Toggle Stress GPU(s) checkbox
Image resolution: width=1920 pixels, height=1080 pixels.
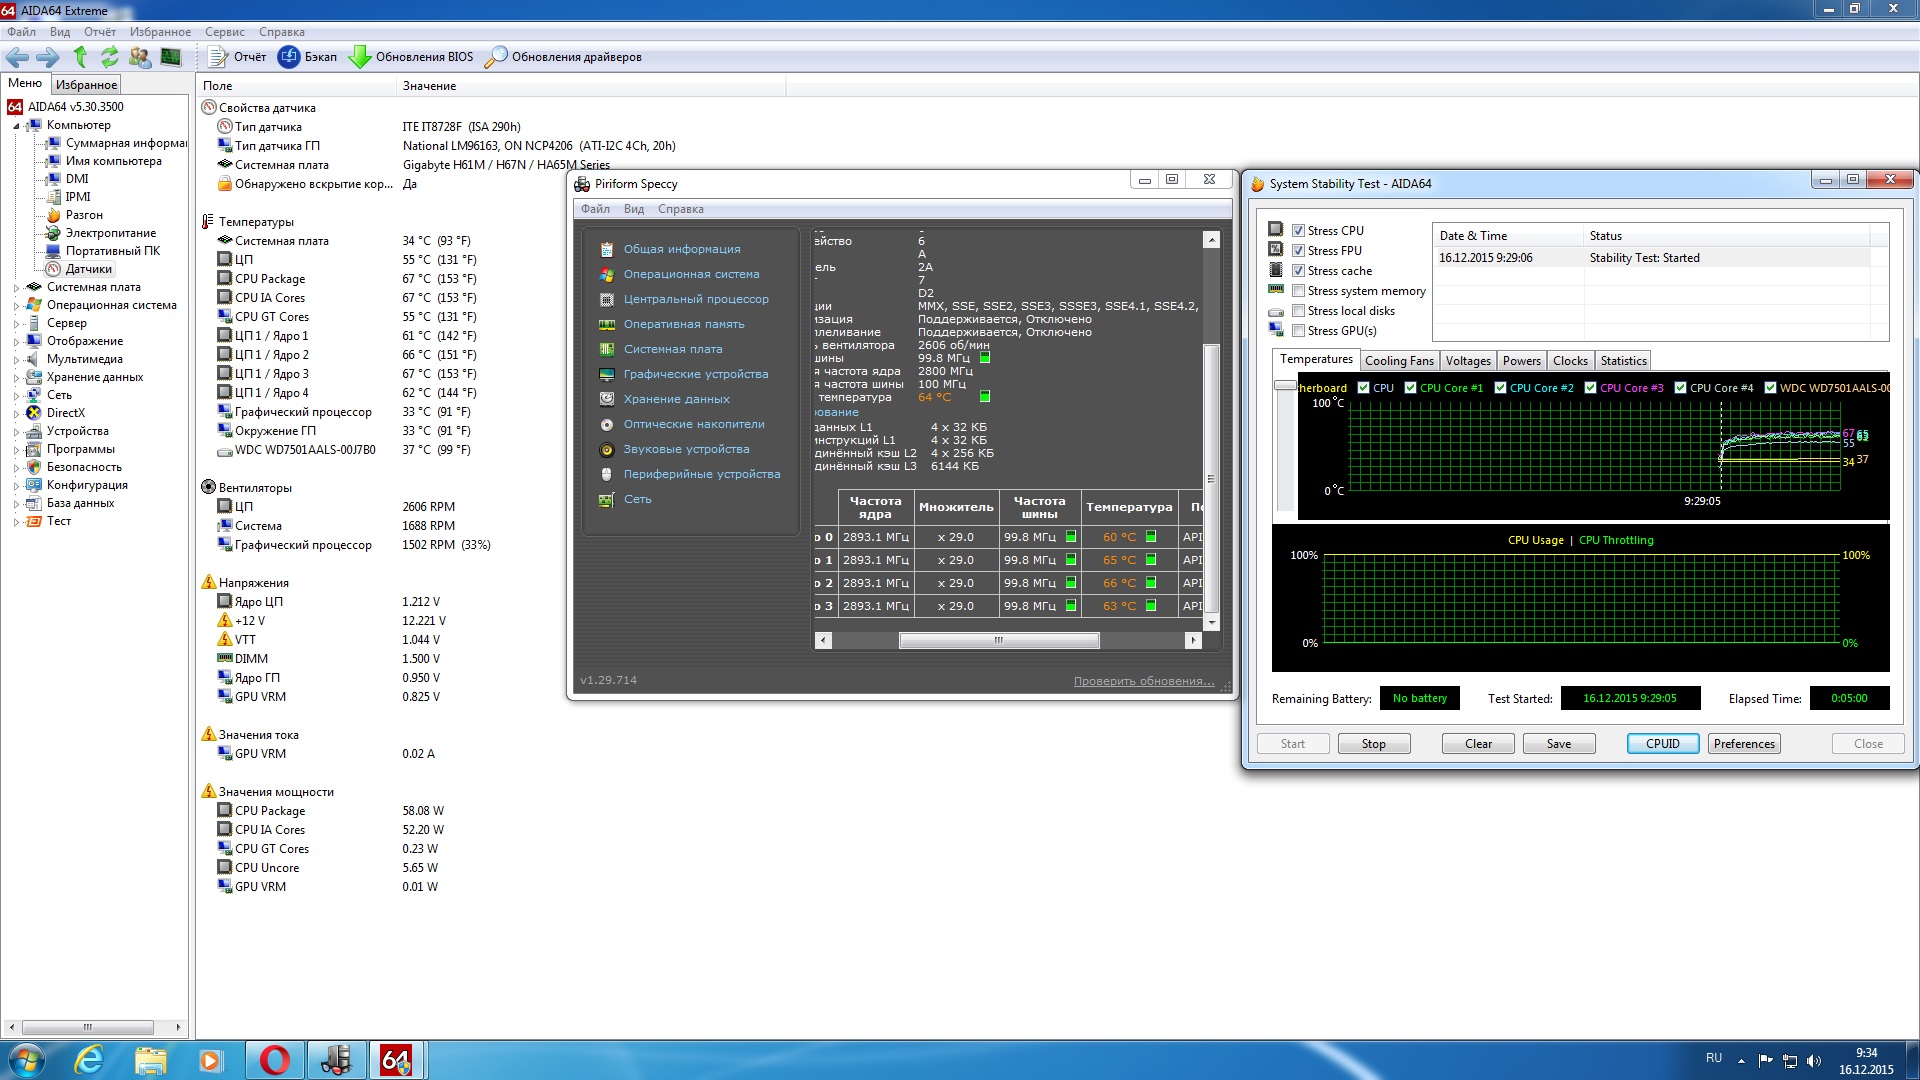pos(1298,331)
